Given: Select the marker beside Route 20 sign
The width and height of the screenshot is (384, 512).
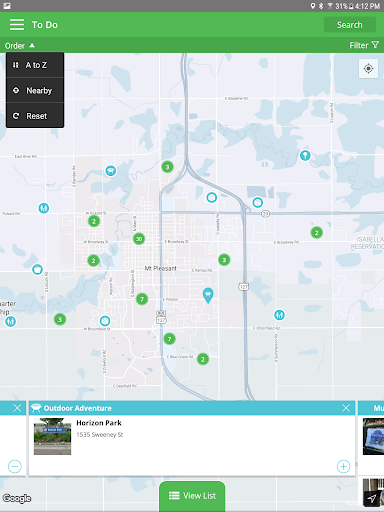Looking at the screenshot, I should [x=257, y=202].
